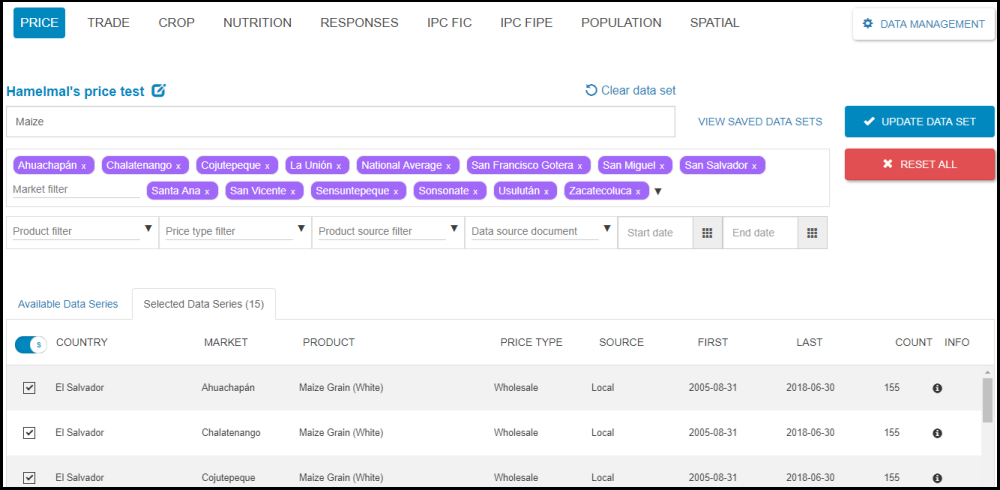Remove the San Salvador market tag
The width and height of the screenshot is (1000, 490).
point(754,166)
